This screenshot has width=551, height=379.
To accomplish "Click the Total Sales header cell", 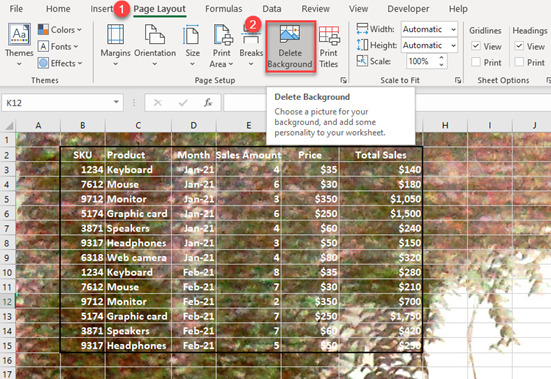I will tap(381, 155).
